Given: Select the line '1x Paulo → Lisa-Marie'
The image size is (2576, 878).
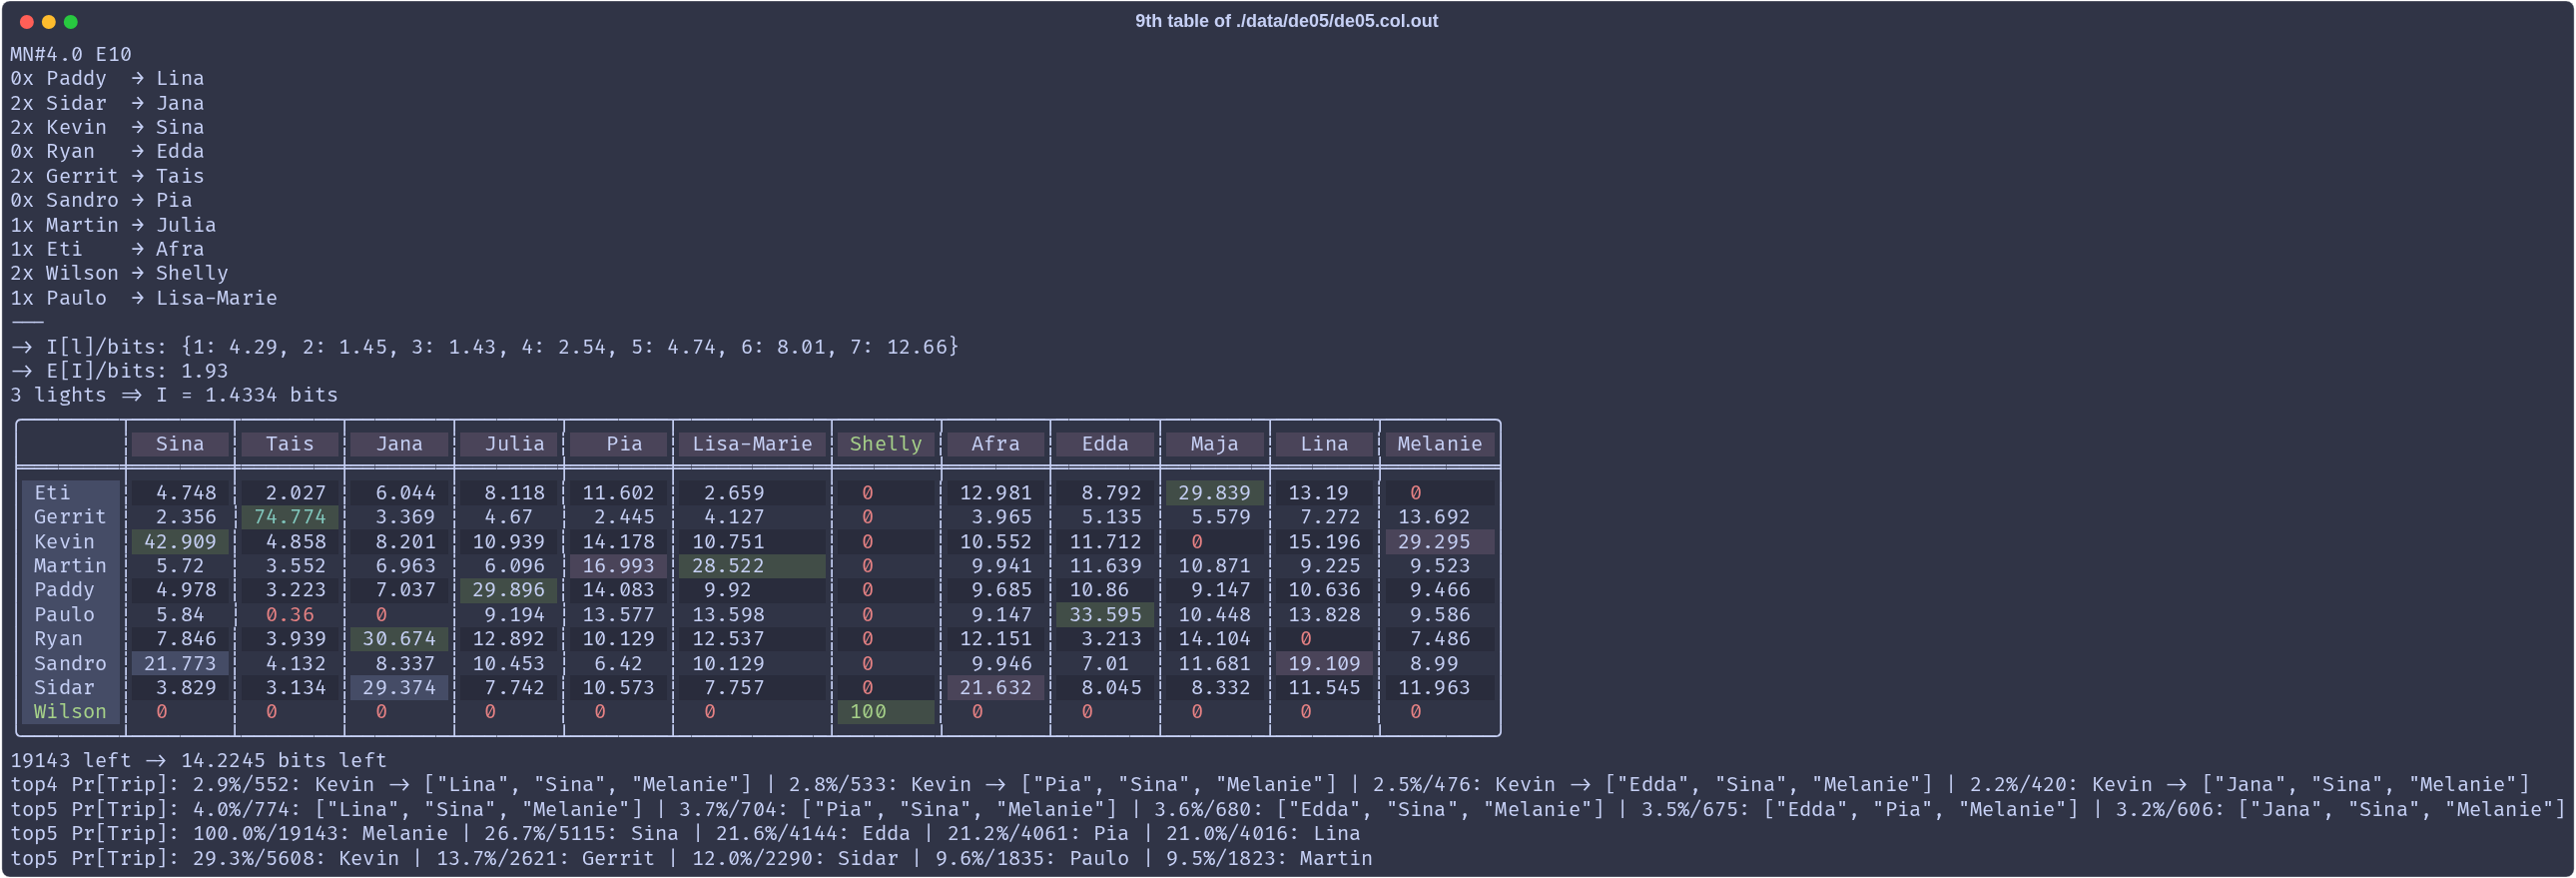Looking at the screenshot, I should [144, 298].
